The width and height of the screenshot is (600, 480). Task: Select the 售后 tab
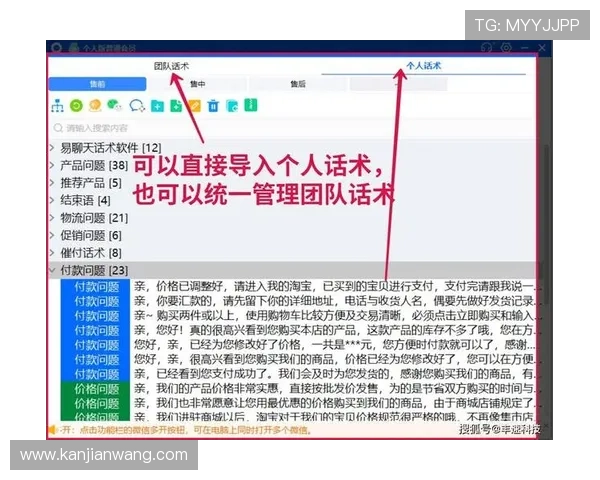(298, 84)
